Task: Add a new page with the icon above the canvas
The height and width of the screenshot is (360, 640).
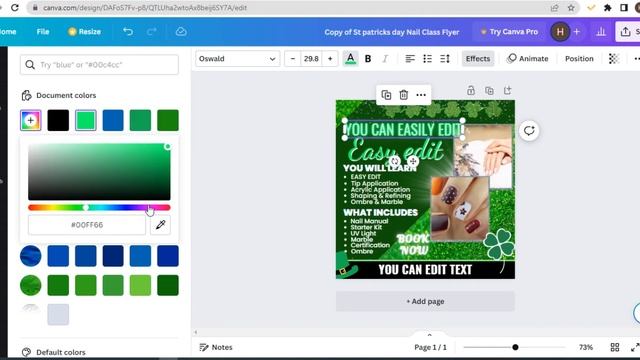Action: tap(507, 90)
